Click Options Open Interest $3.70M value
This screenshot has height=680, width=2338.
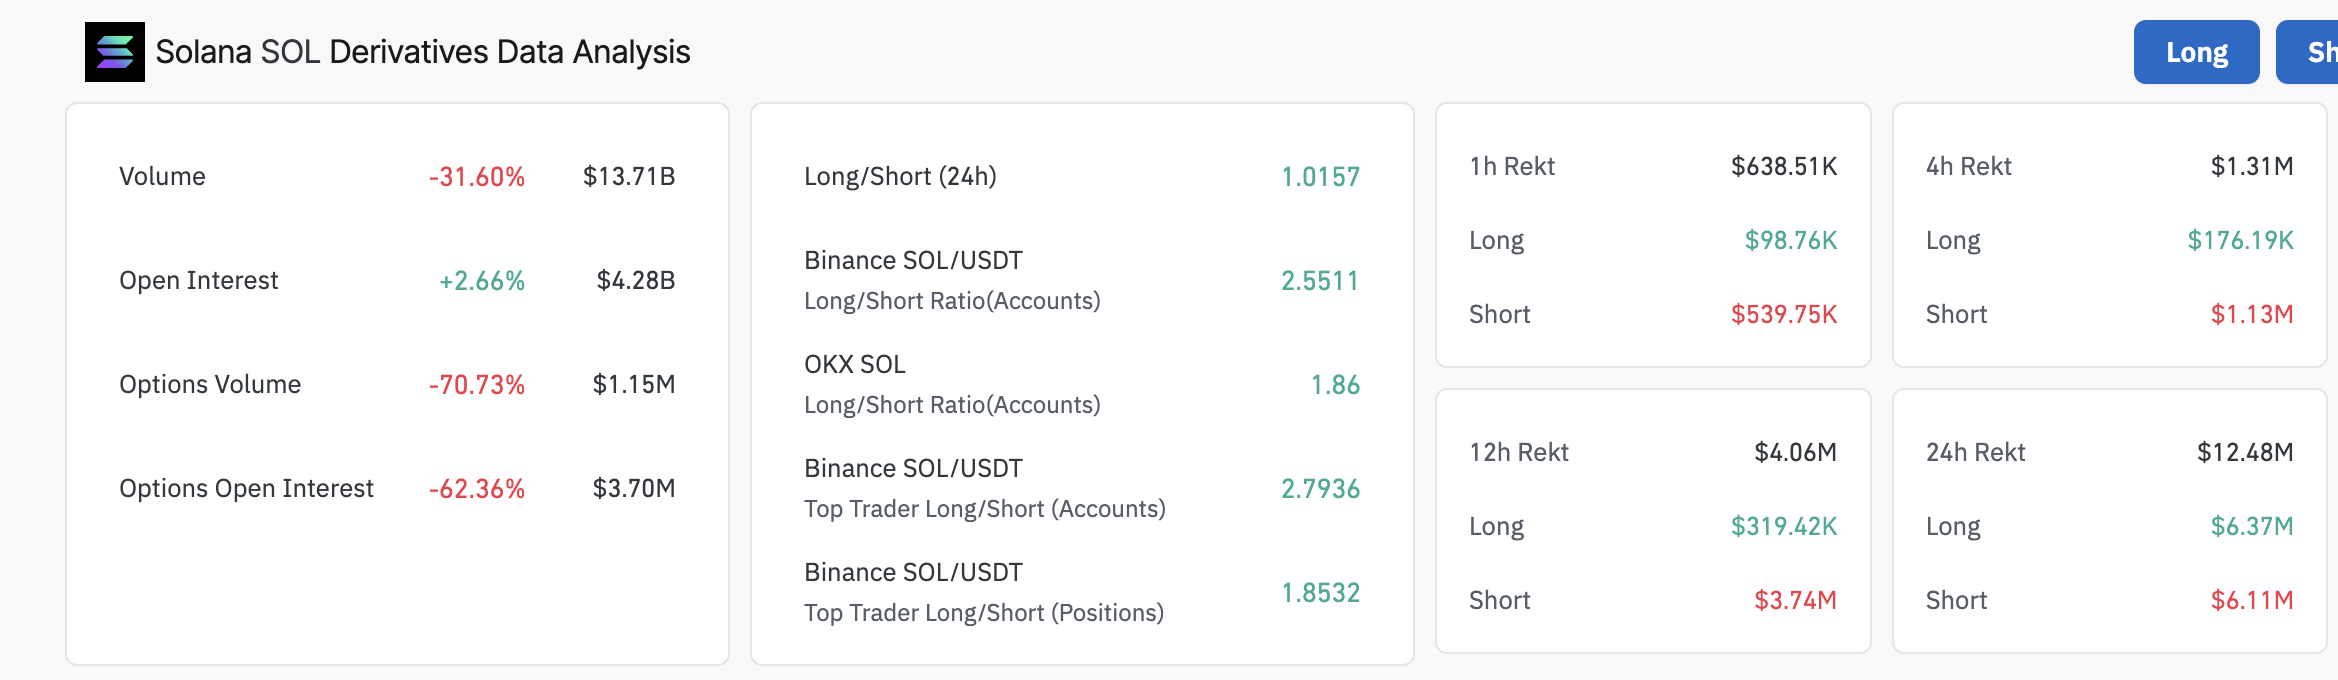point(634,489)
